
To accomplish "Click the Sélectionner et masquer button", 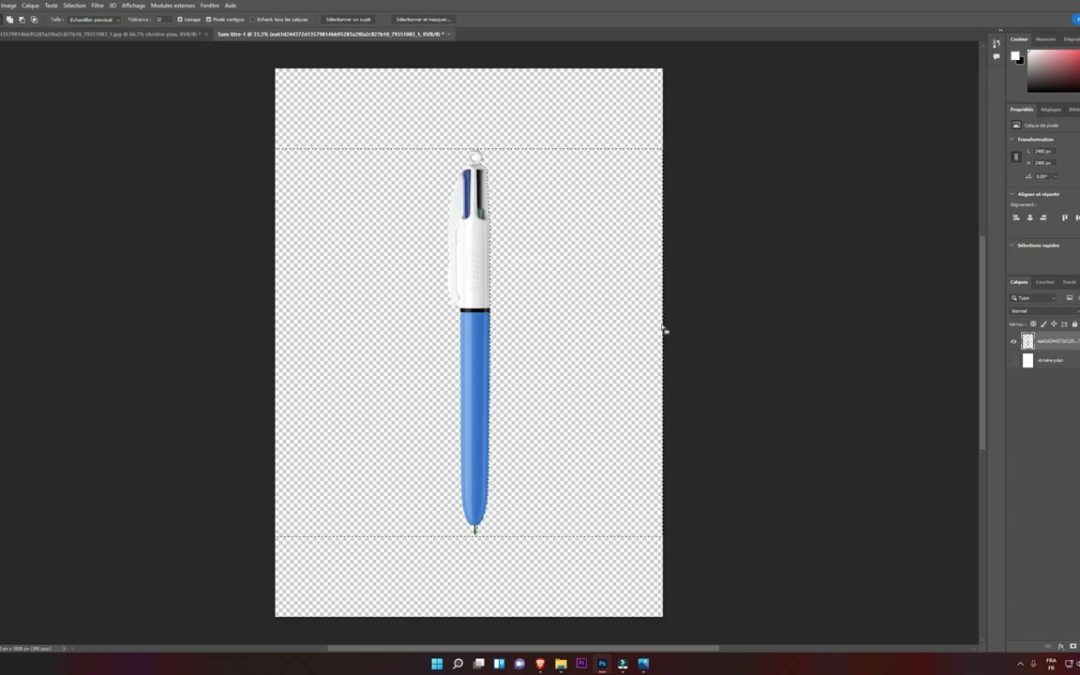I will pos(423,19).
